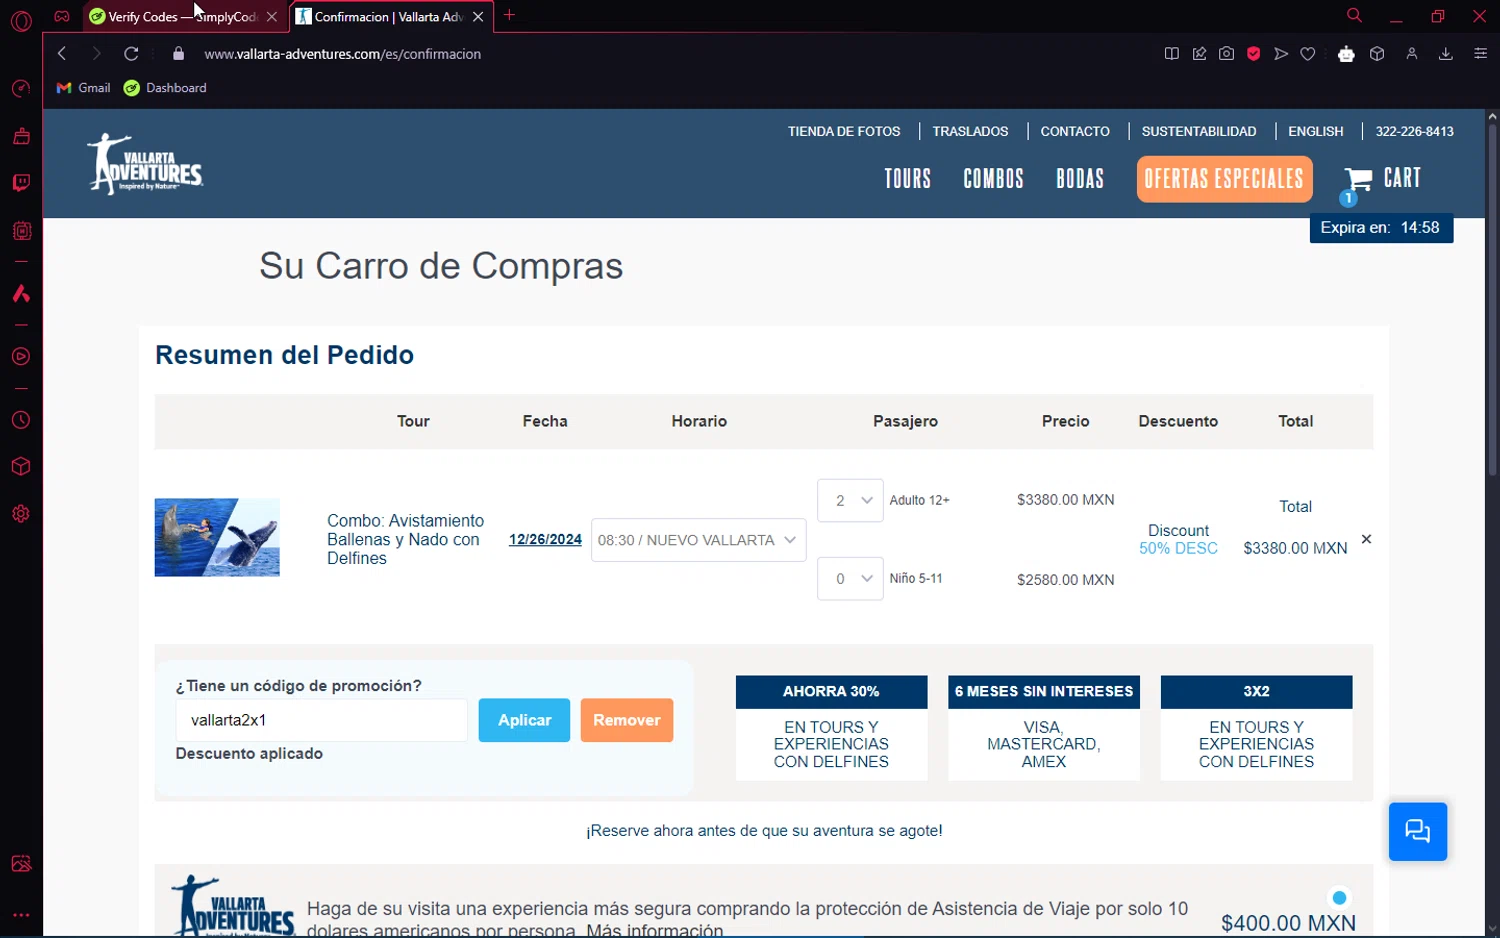1500x938 pixels.
Task: Open the Player sidebar icon
Action: pos(21,357)
